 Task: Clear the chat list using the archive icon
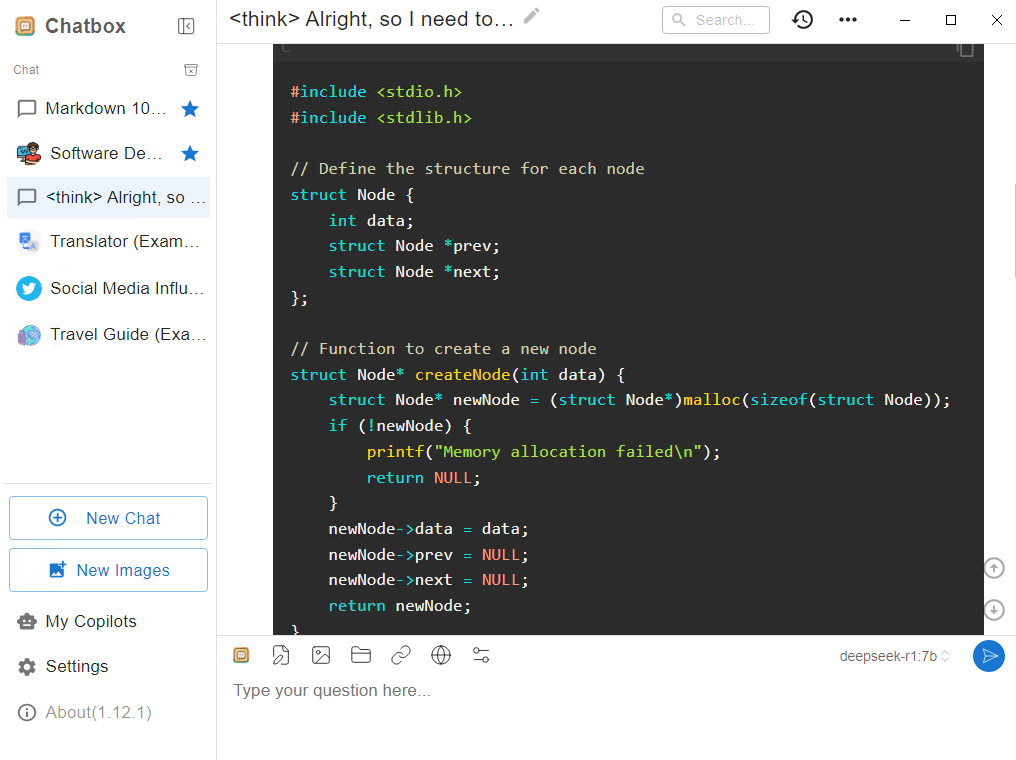(x=190, y=70)
